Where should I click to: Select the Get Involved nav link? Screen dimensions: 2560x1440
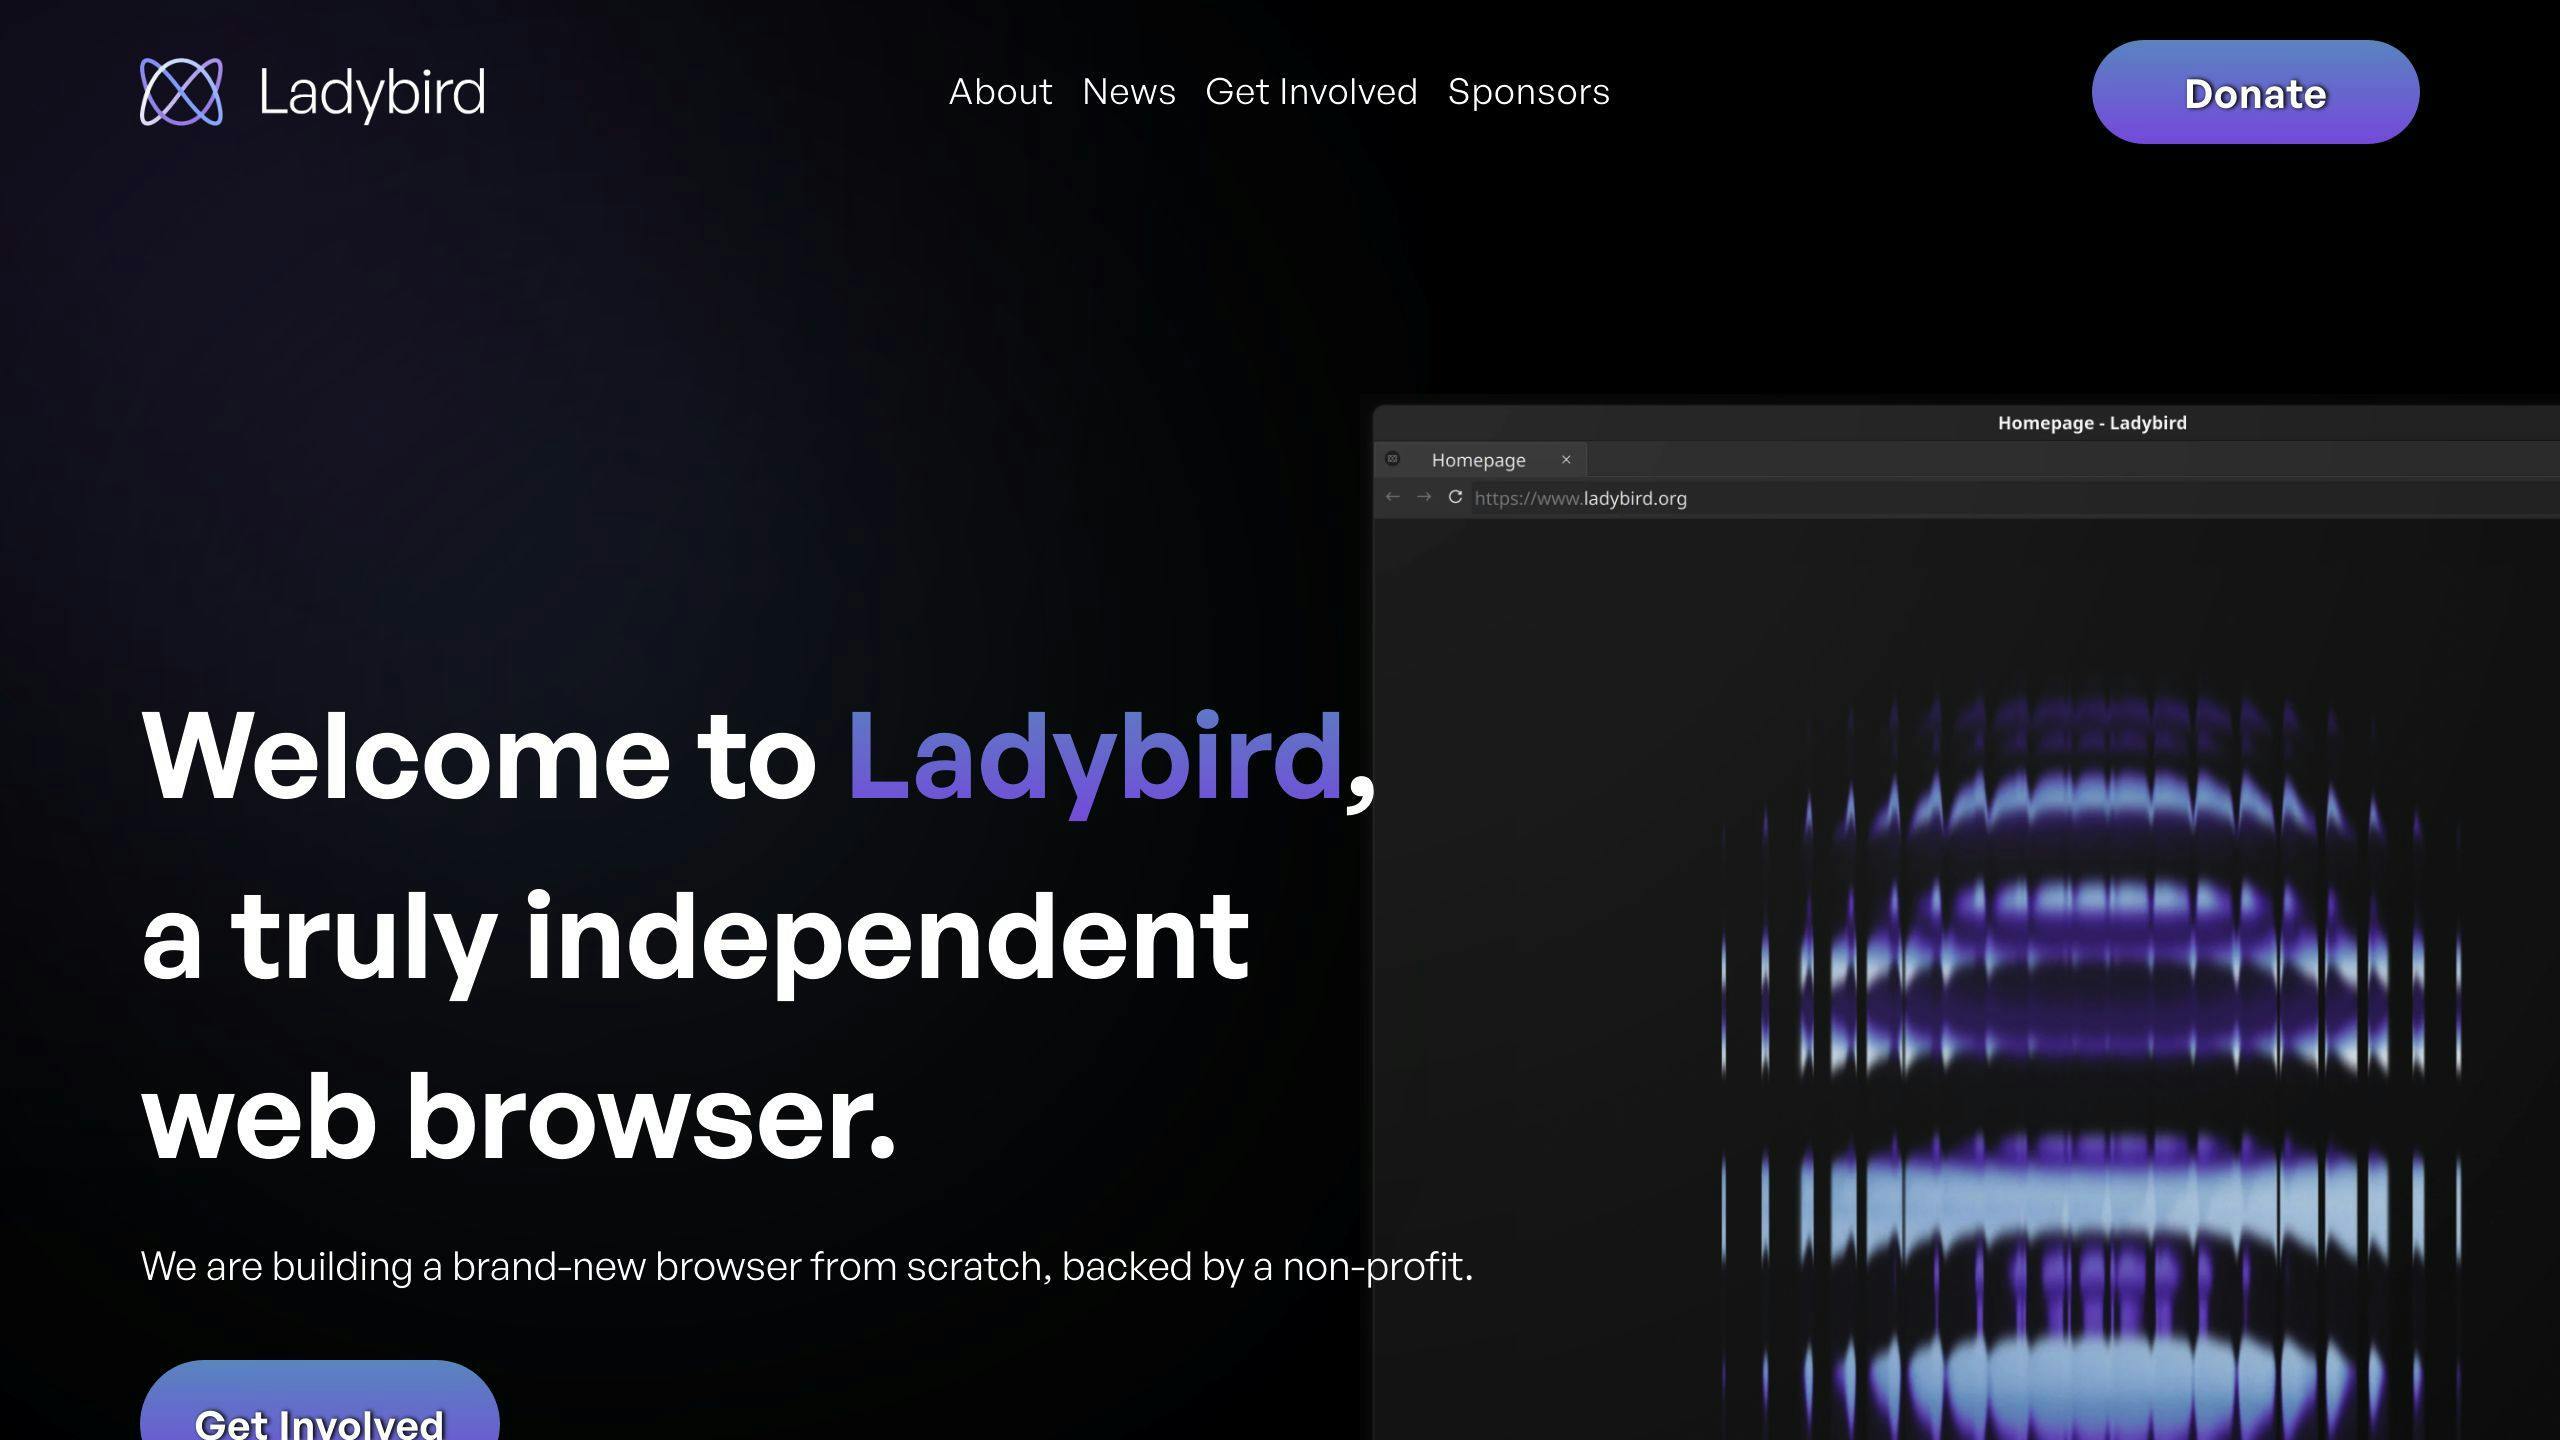[1312, 91]
